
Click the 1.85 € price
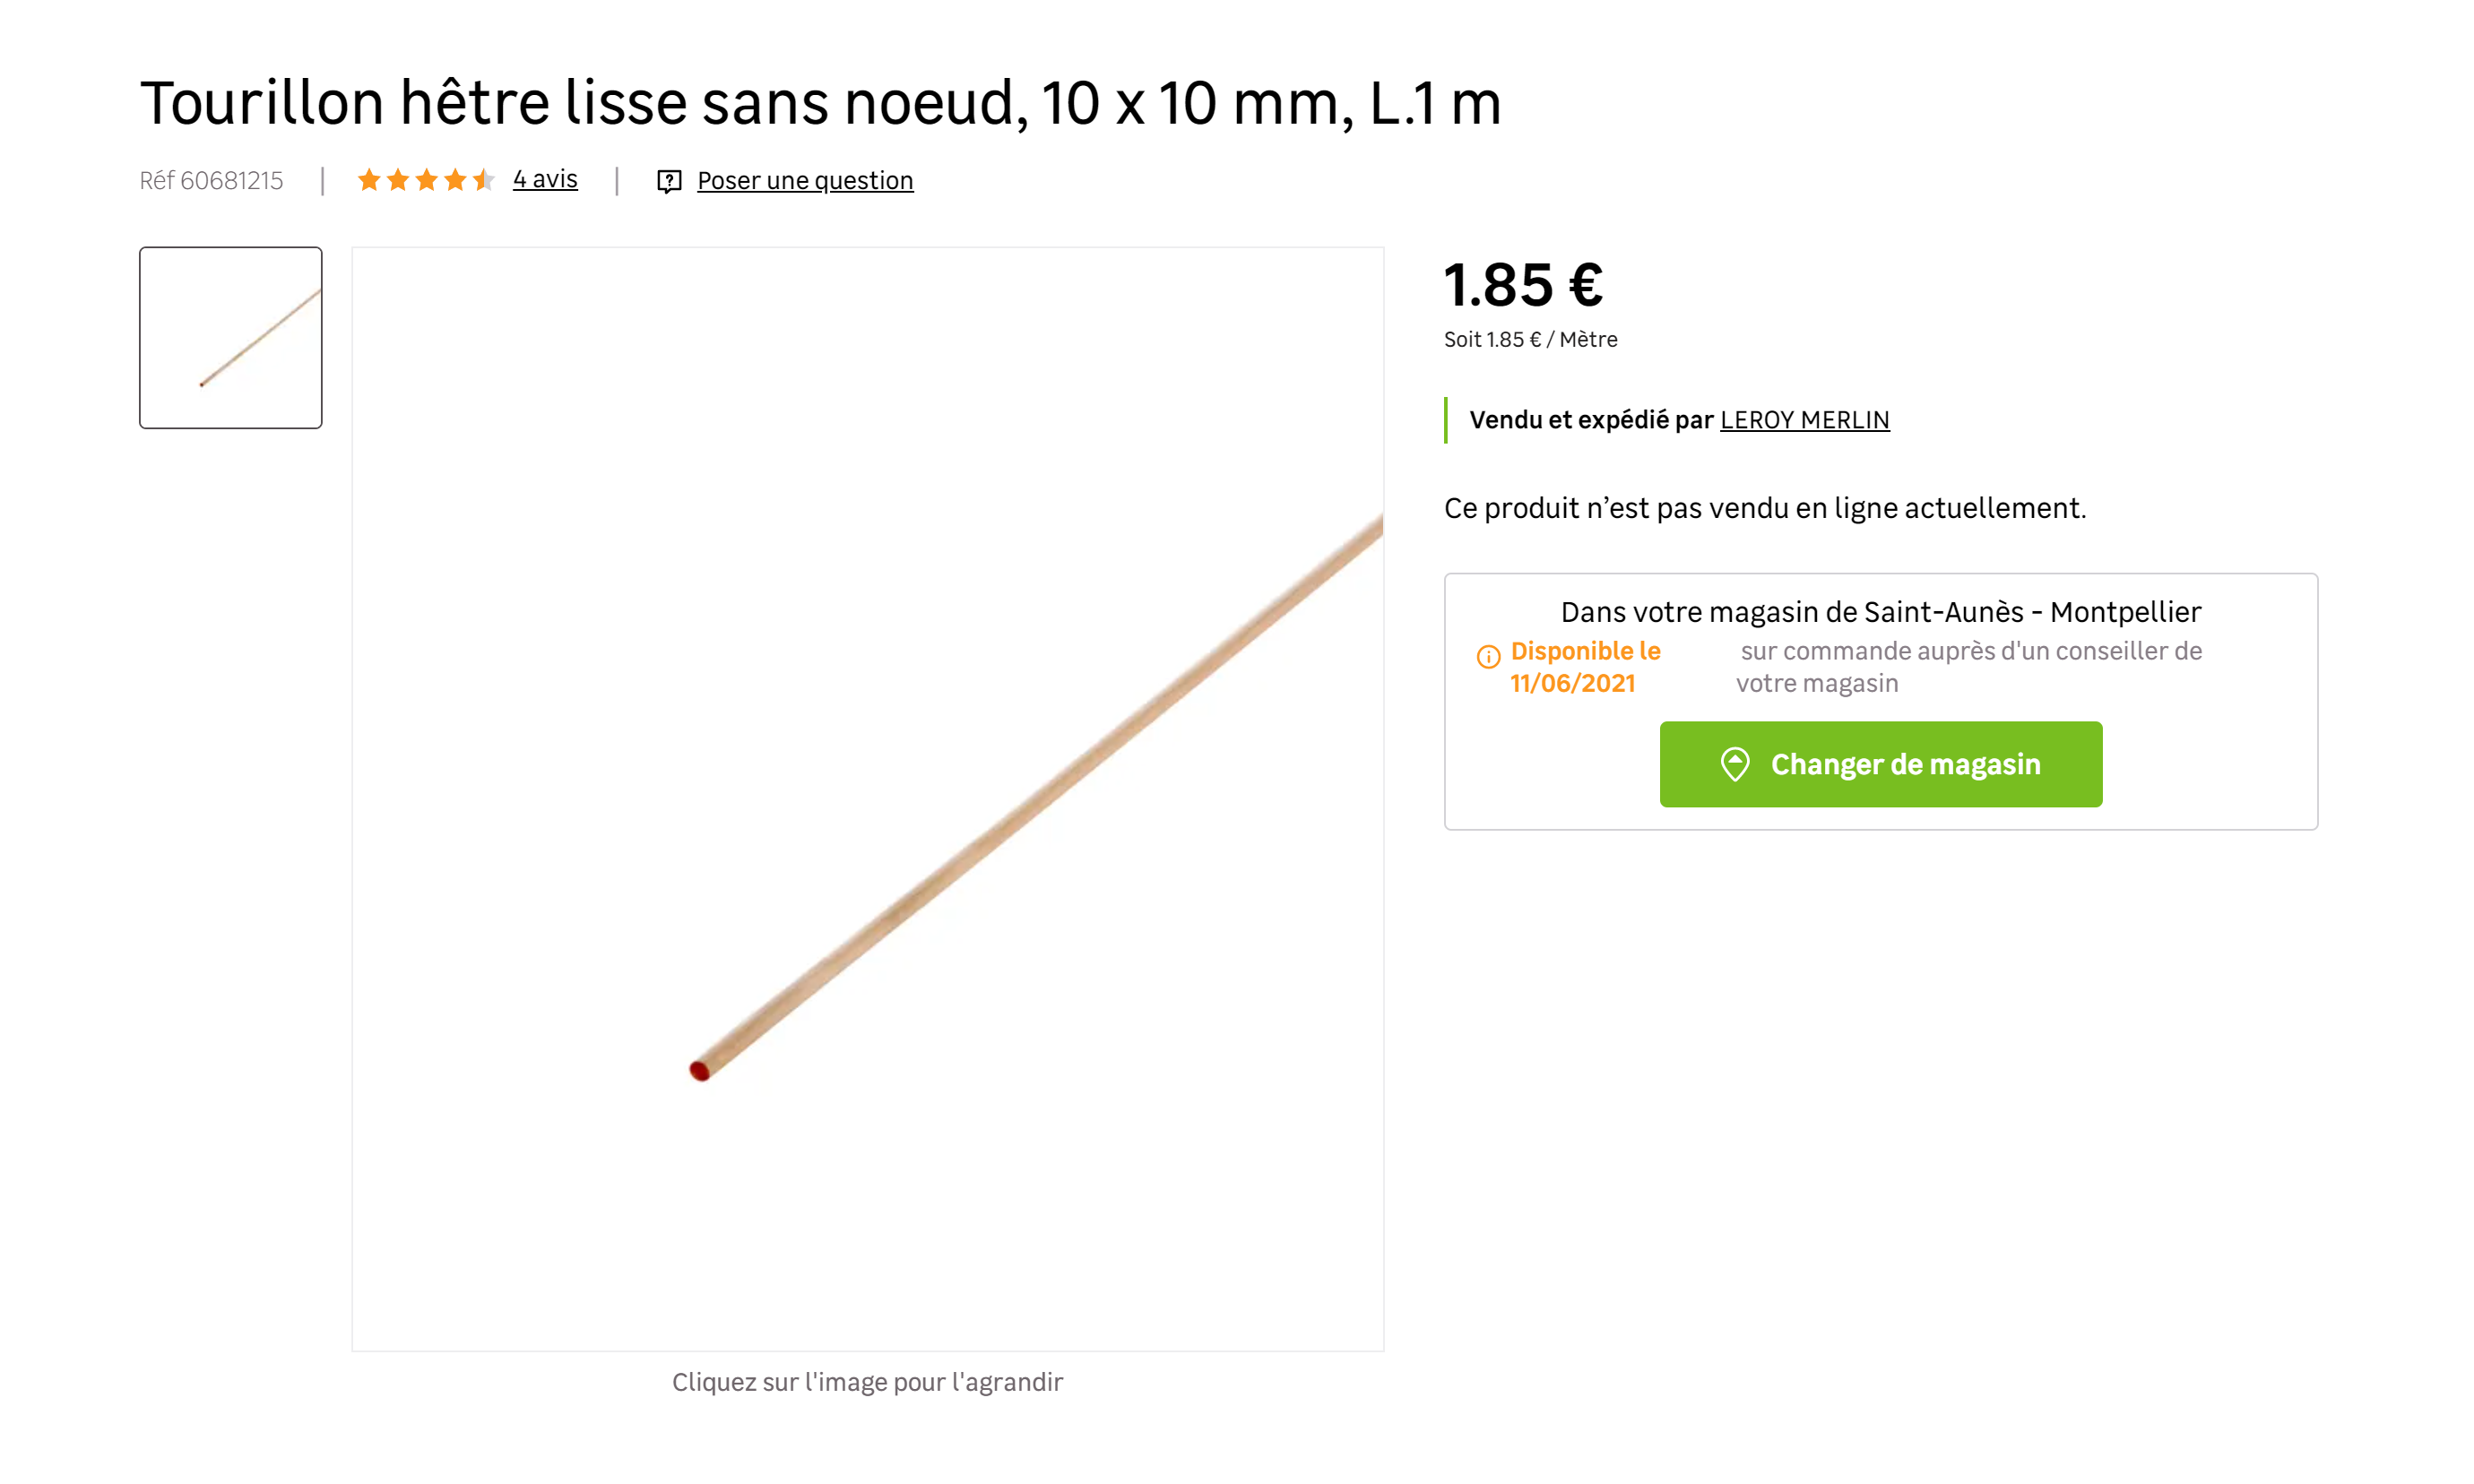(1523, 285)
